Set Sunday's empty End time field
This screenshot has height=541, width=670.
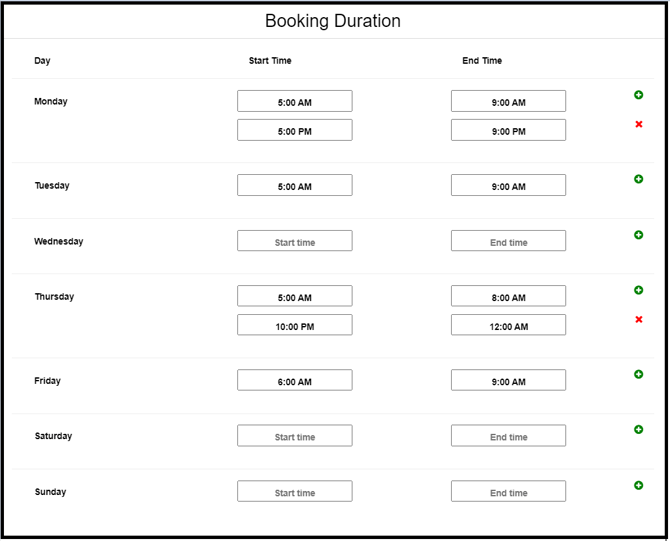[x=508, y=491]
